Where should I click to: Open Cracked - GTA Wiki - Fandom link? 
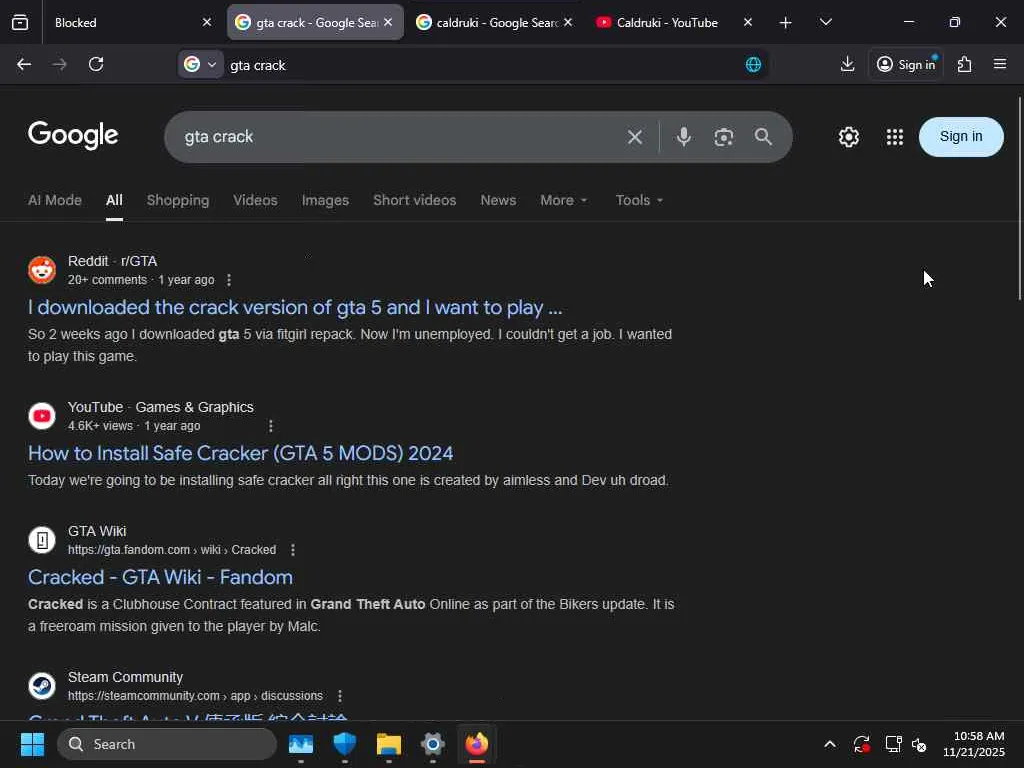[160, 577]
